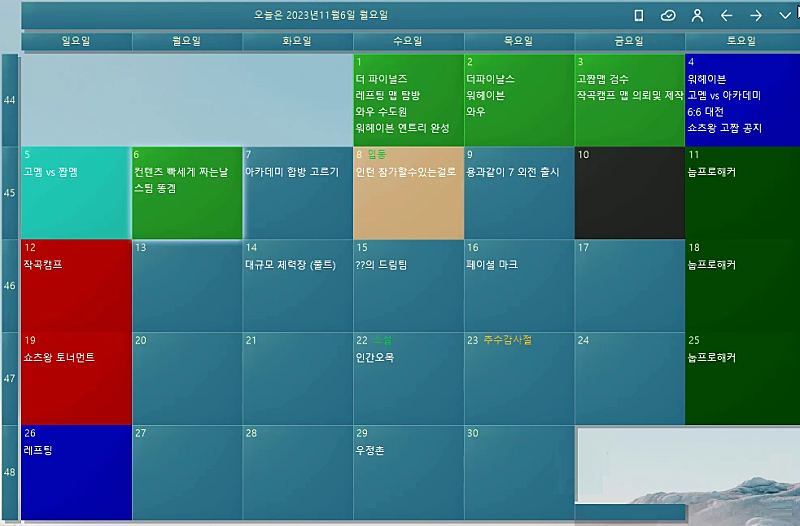The height and width of the screenshot is (526, 800).
Task: Open 용과같이 7 외전 출시 on day 9
Action: point(513,172)
